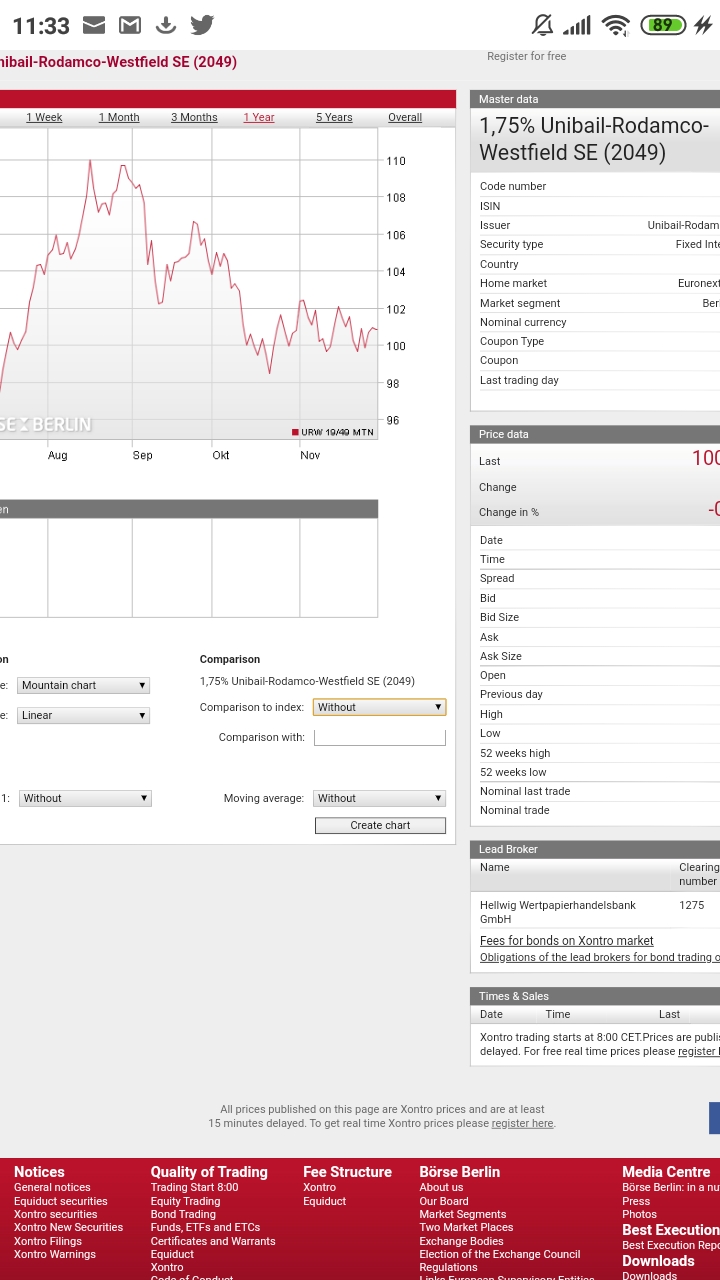Viewport: 720px width, 1280px height.
Task: Open the indicator 1 Without dropdown
Action: click(x=85, y=798)
